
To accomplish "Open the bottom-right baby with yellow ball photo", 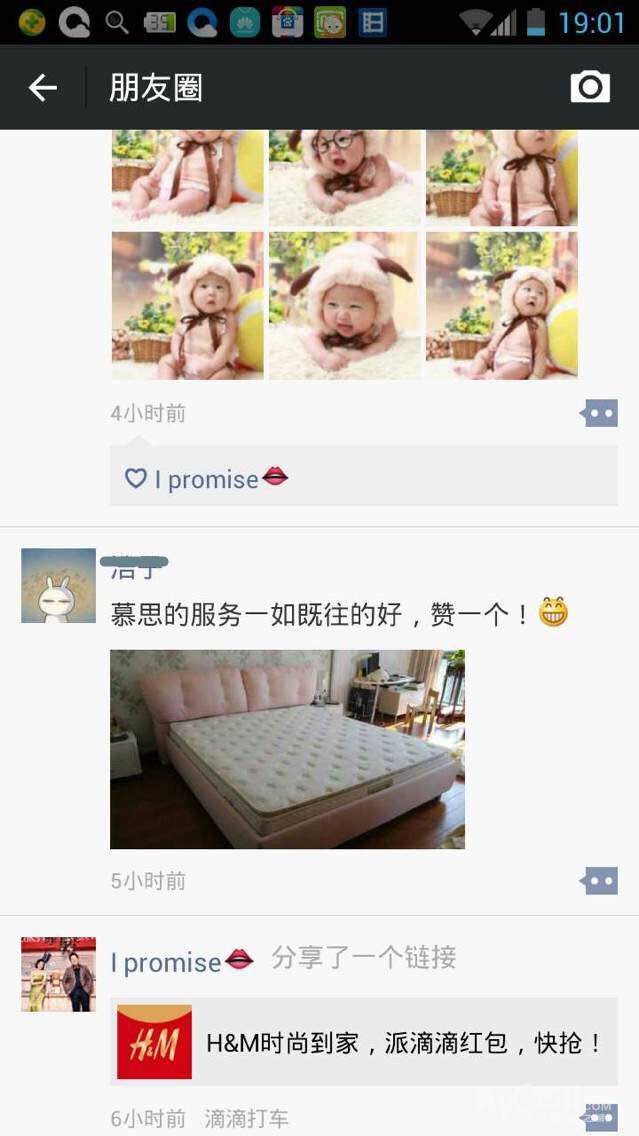I will [502, 306].
